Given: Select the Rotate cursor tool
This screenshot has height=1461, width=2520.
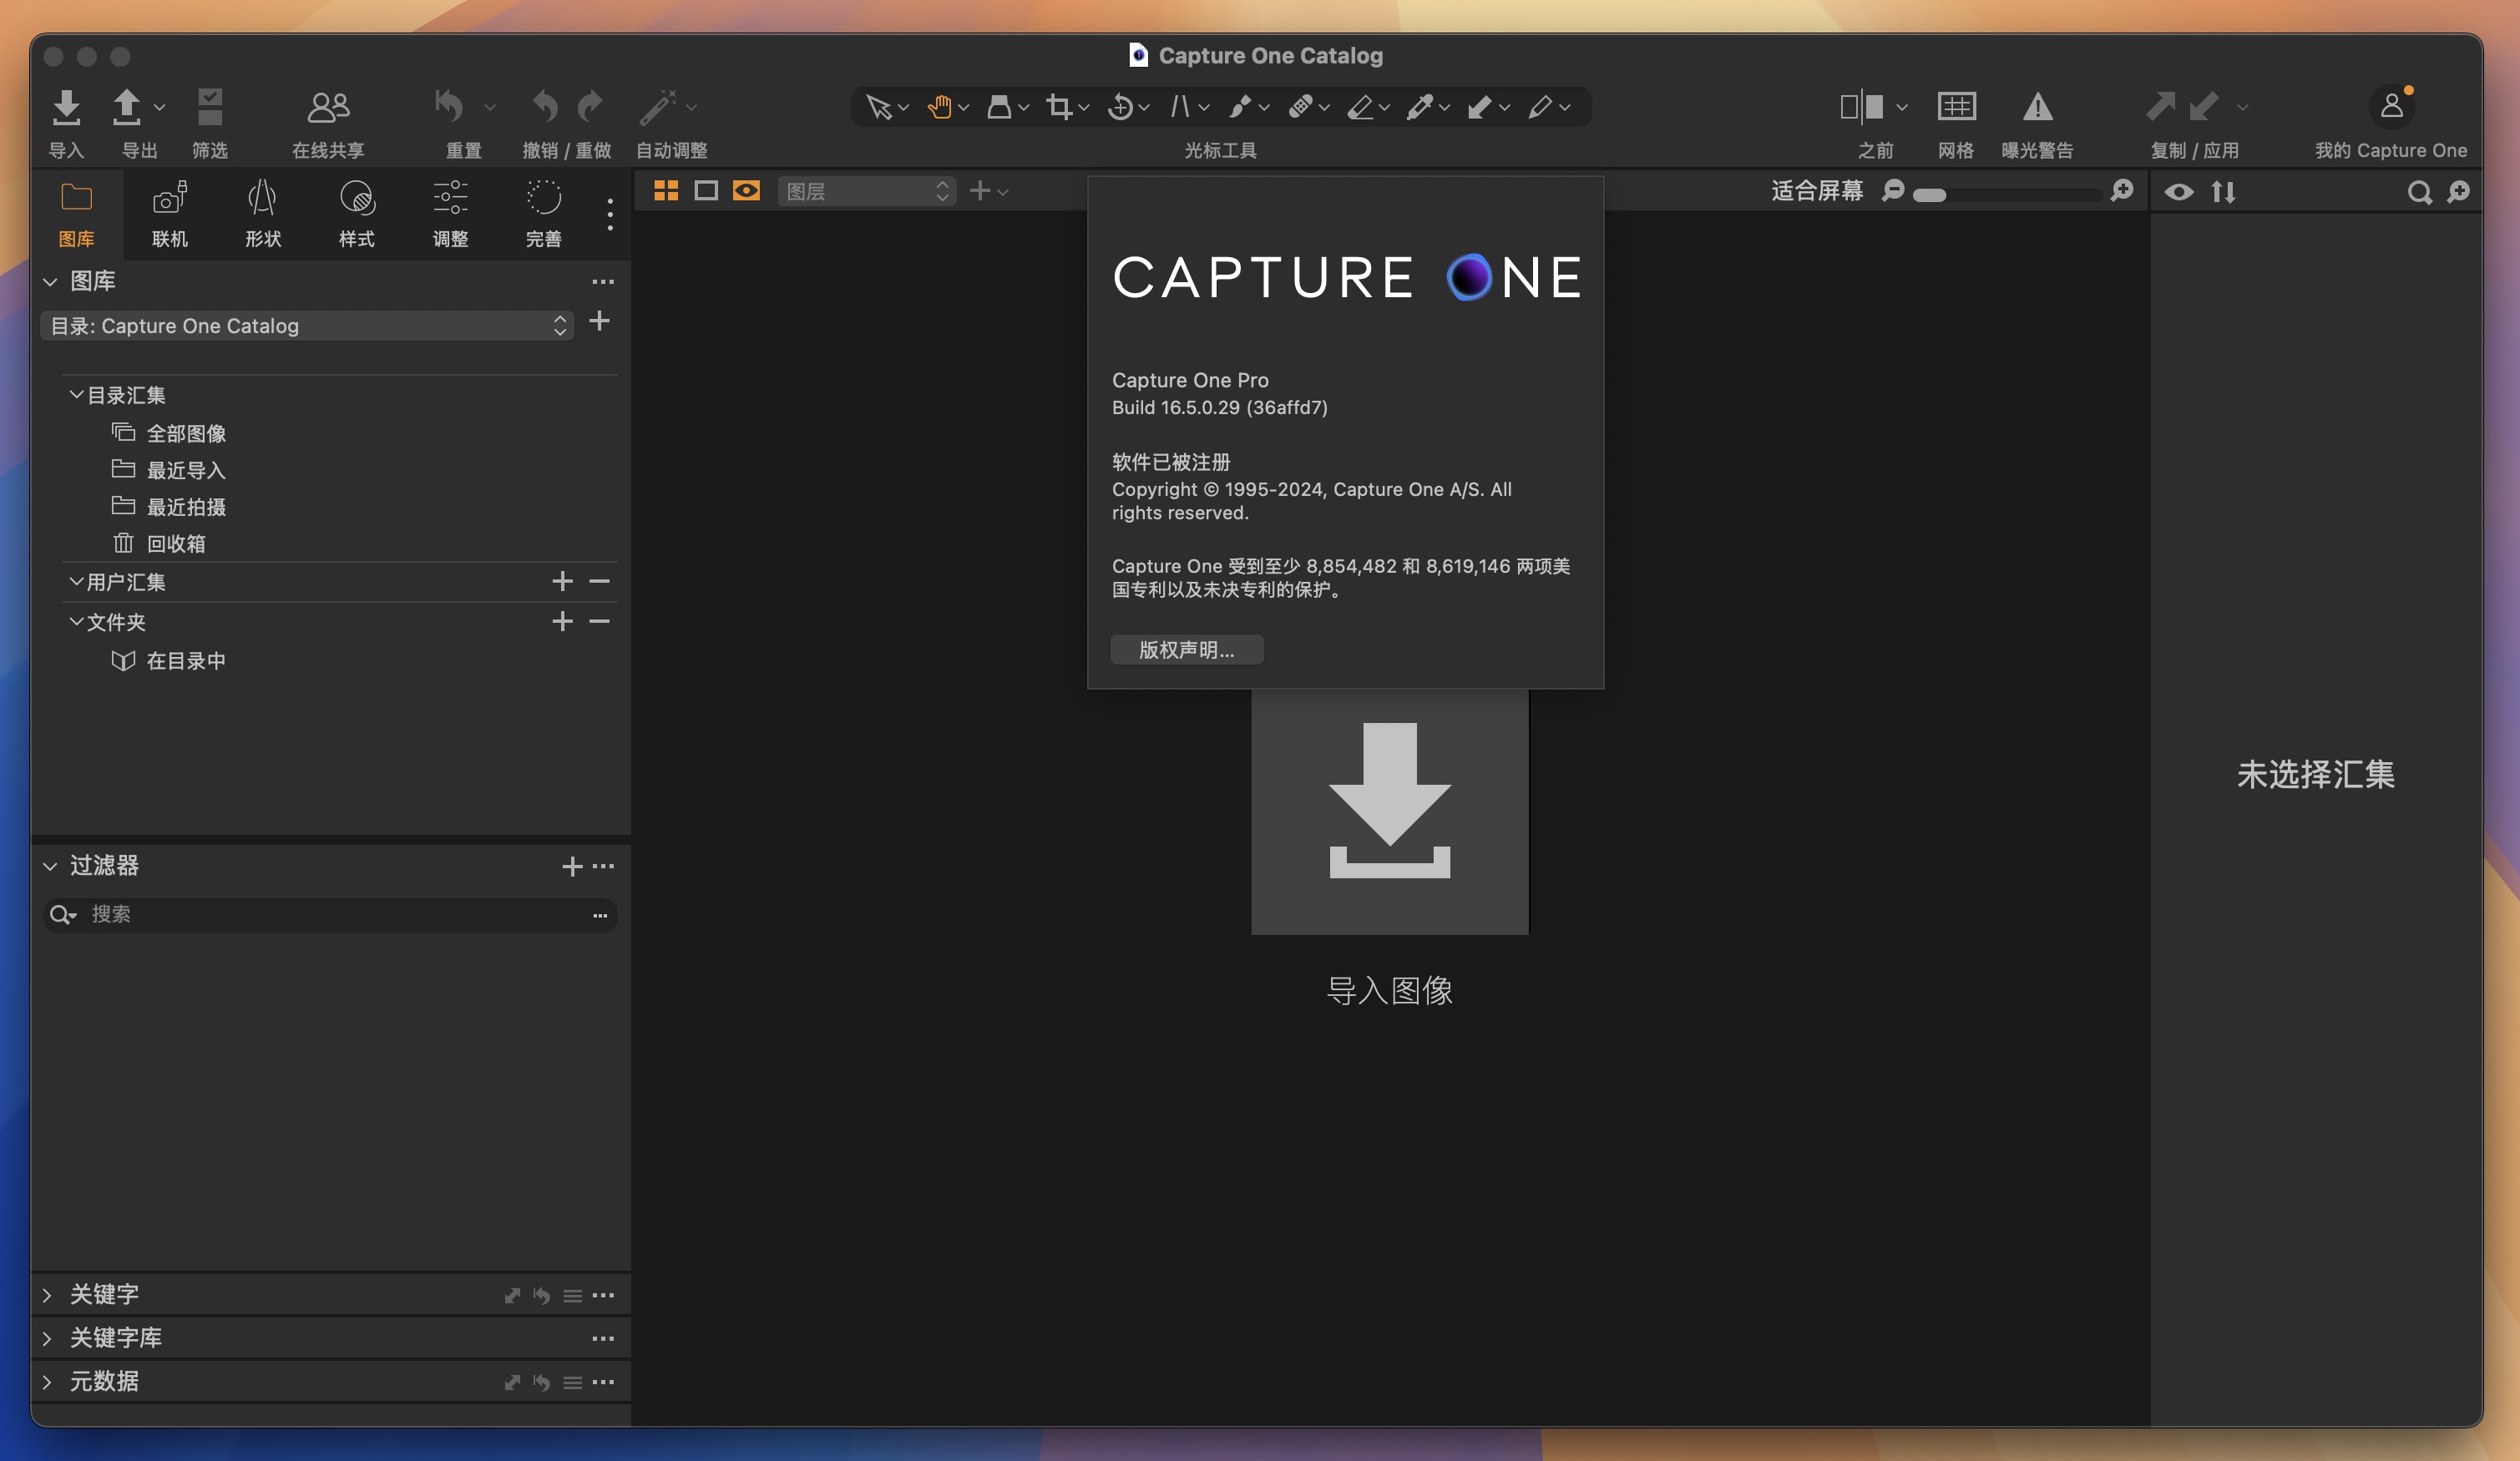Looking at the screenshot, I should point(1120,107).
